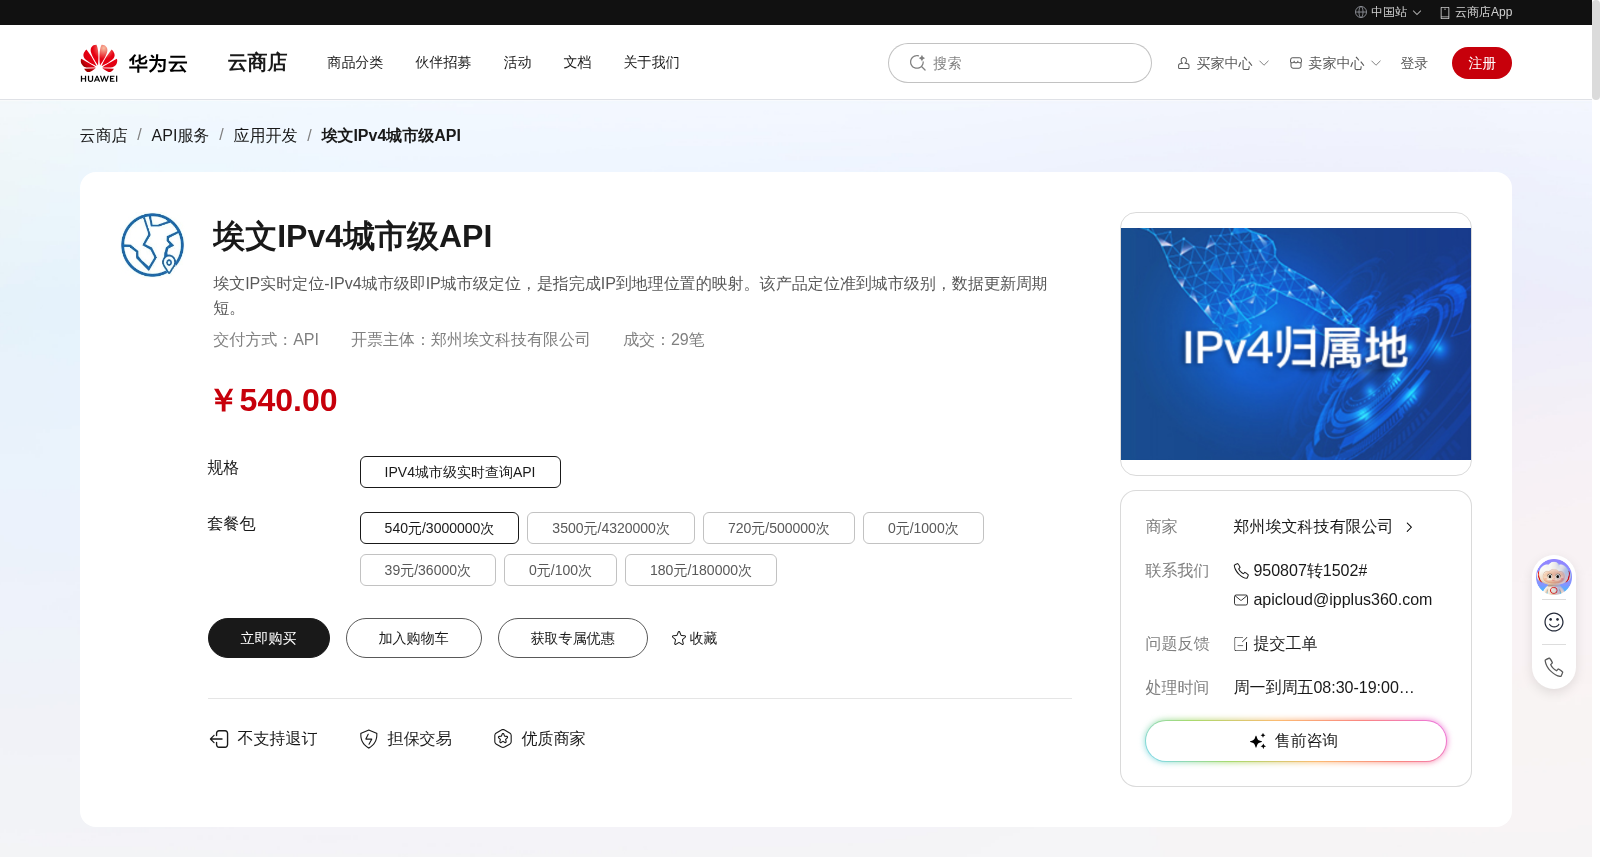
Task: Click the phone icon for 云商店App
Action: pyautogui.click(x=1444, y=12)
